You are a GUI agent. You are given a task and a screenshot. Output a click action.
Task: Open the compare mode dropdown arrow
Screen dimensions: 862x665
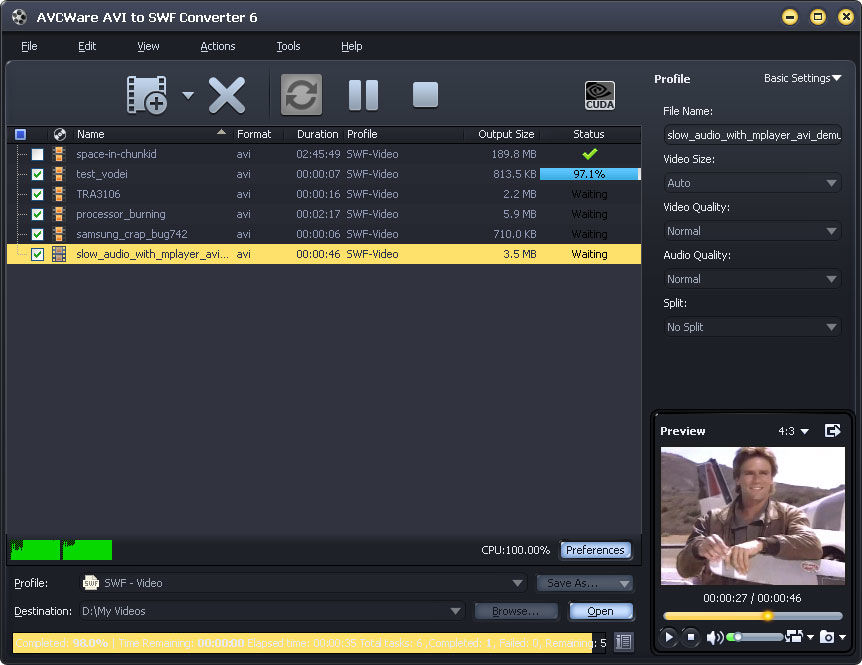tap(810, 638)
